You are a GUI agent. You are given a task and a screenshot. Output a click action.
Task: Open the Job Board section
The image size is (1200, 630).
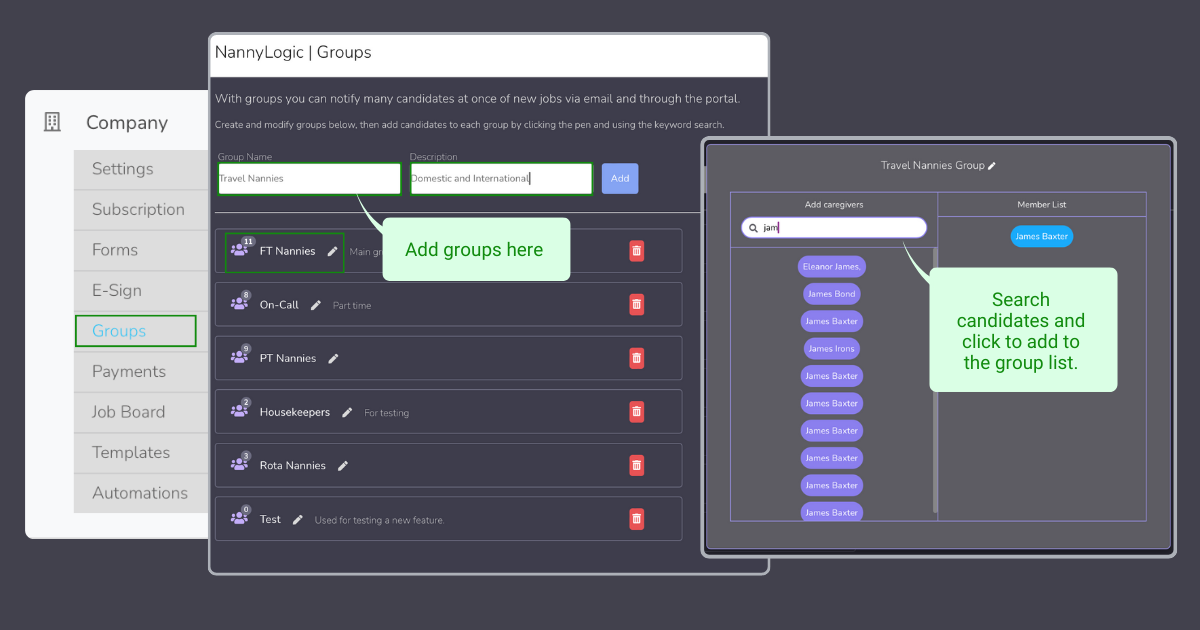point(128,412)
